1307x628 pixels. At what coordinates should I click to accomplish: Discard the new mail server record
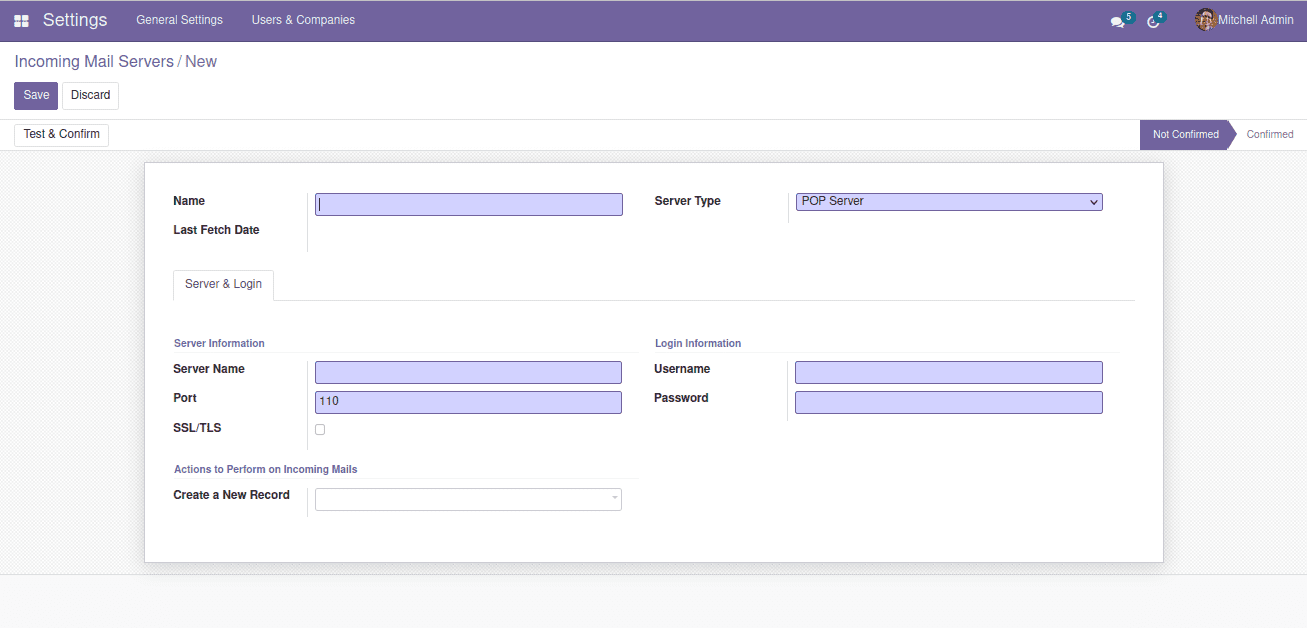(90, 96)
